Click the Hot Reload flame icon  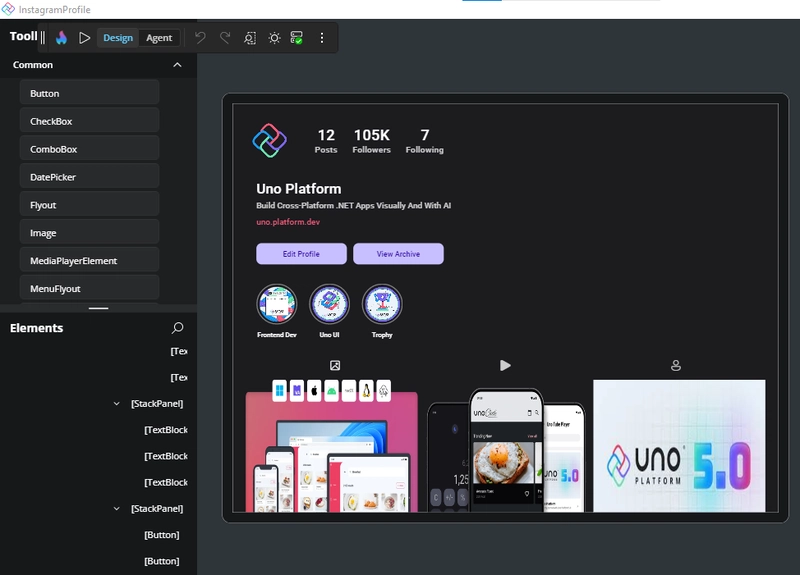tap(61, 38)
